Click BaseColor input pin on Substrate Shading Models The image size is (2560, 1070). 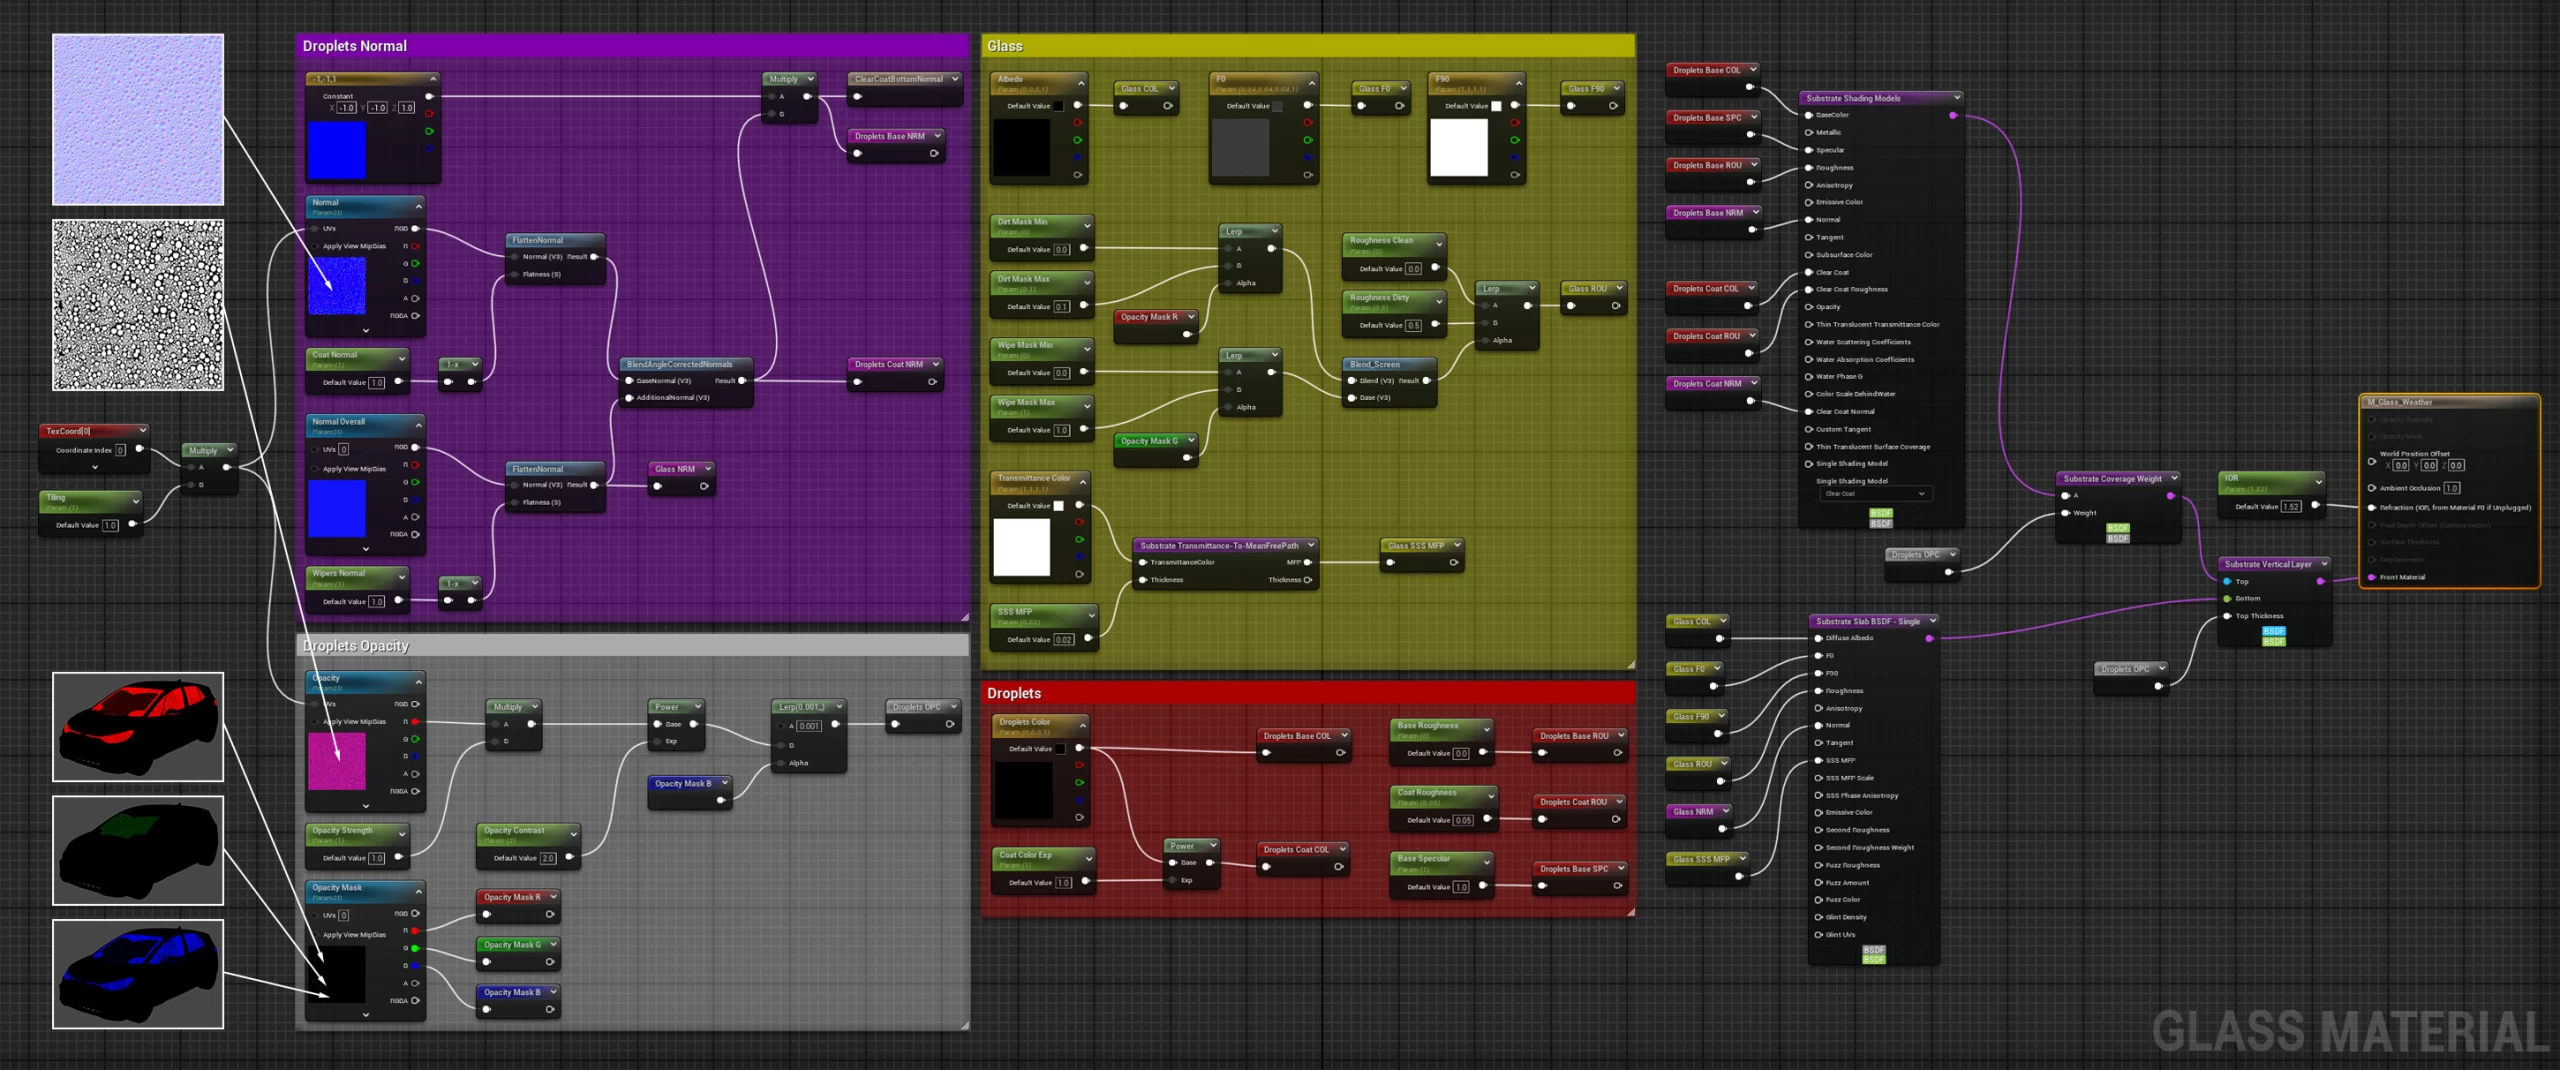pos(1809,115)
